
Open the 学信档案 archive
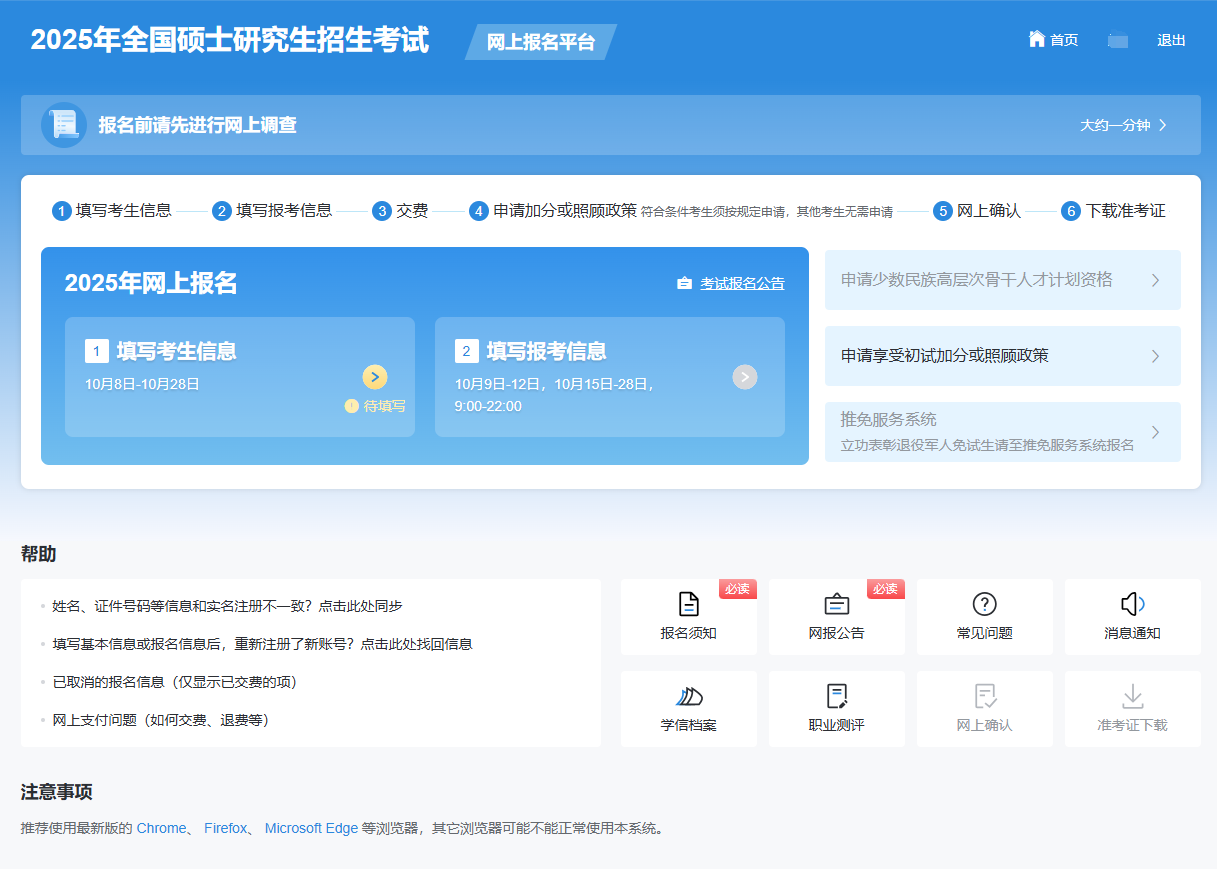point(688,709)
